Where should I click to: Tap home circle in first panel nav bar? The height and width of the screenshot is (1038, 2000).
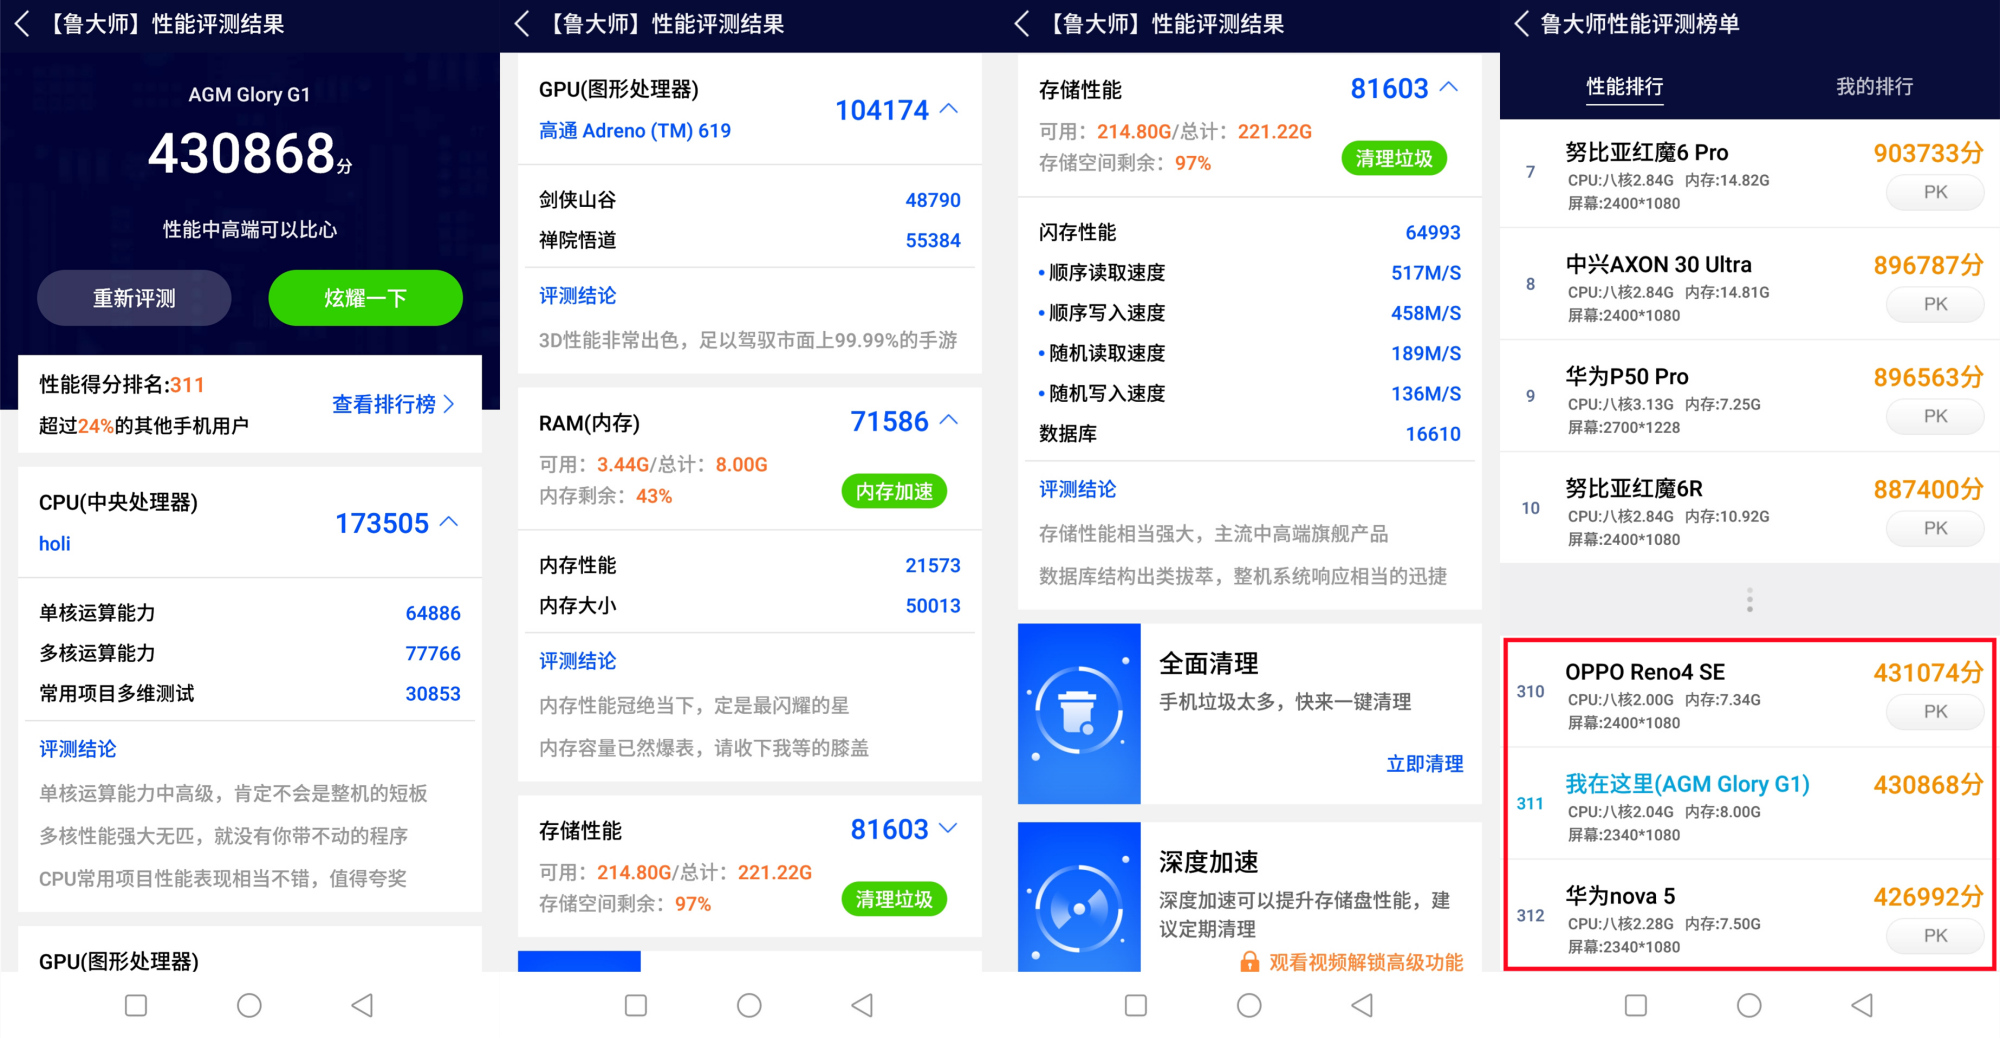[x=249, y=1005]
